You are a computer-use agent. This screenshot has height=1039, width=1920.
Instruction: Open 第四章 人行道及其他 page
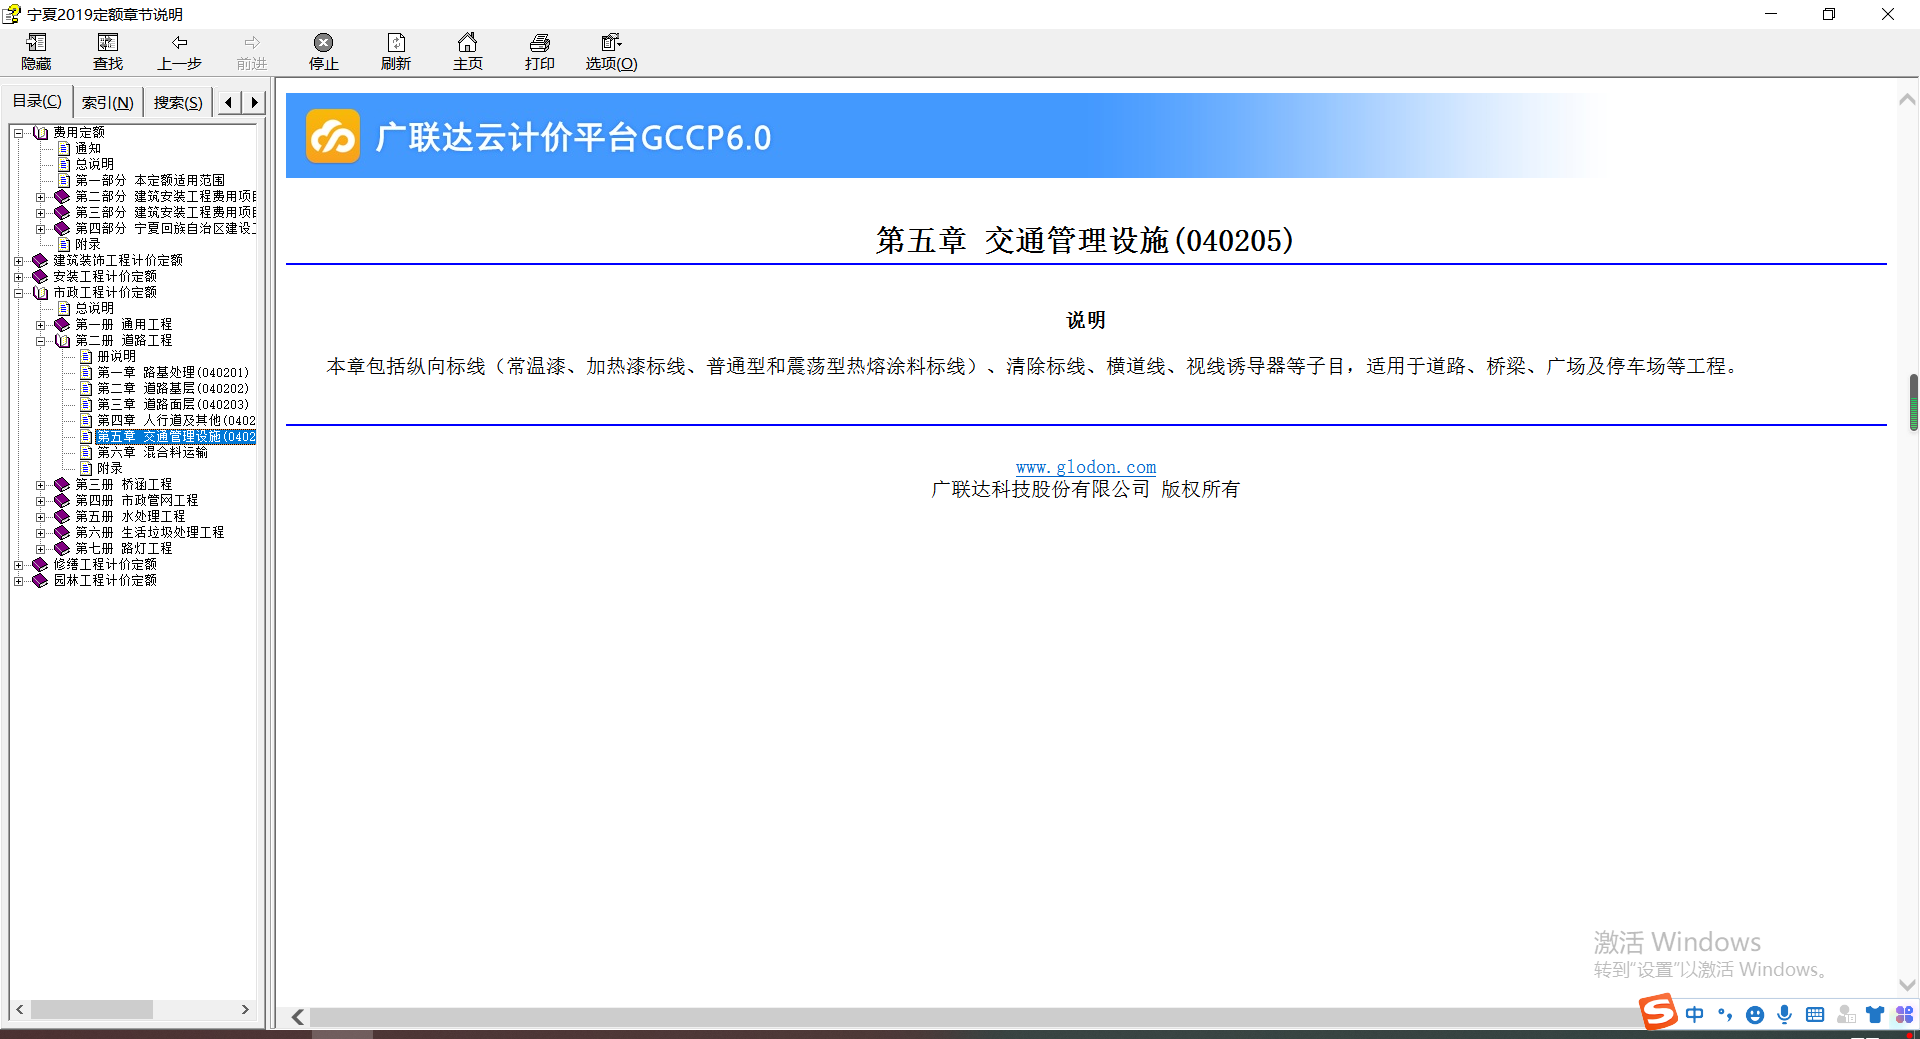[x=176, y=420]
